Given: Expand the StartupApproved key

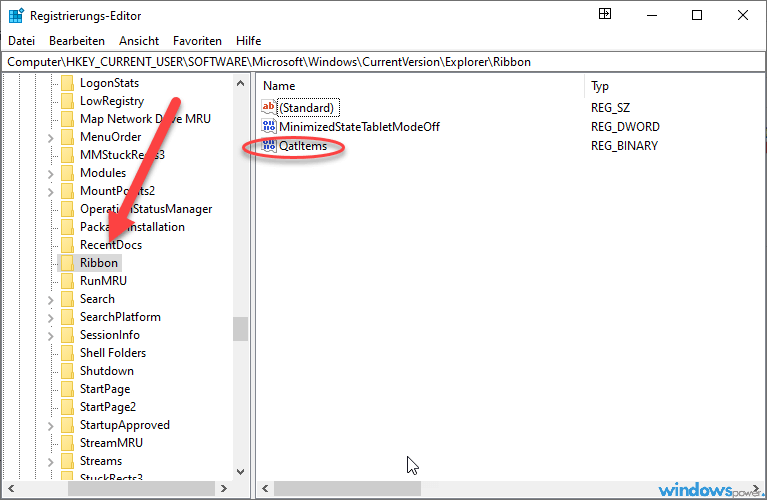Looking at the screenshot, I should tap(50, 426).
